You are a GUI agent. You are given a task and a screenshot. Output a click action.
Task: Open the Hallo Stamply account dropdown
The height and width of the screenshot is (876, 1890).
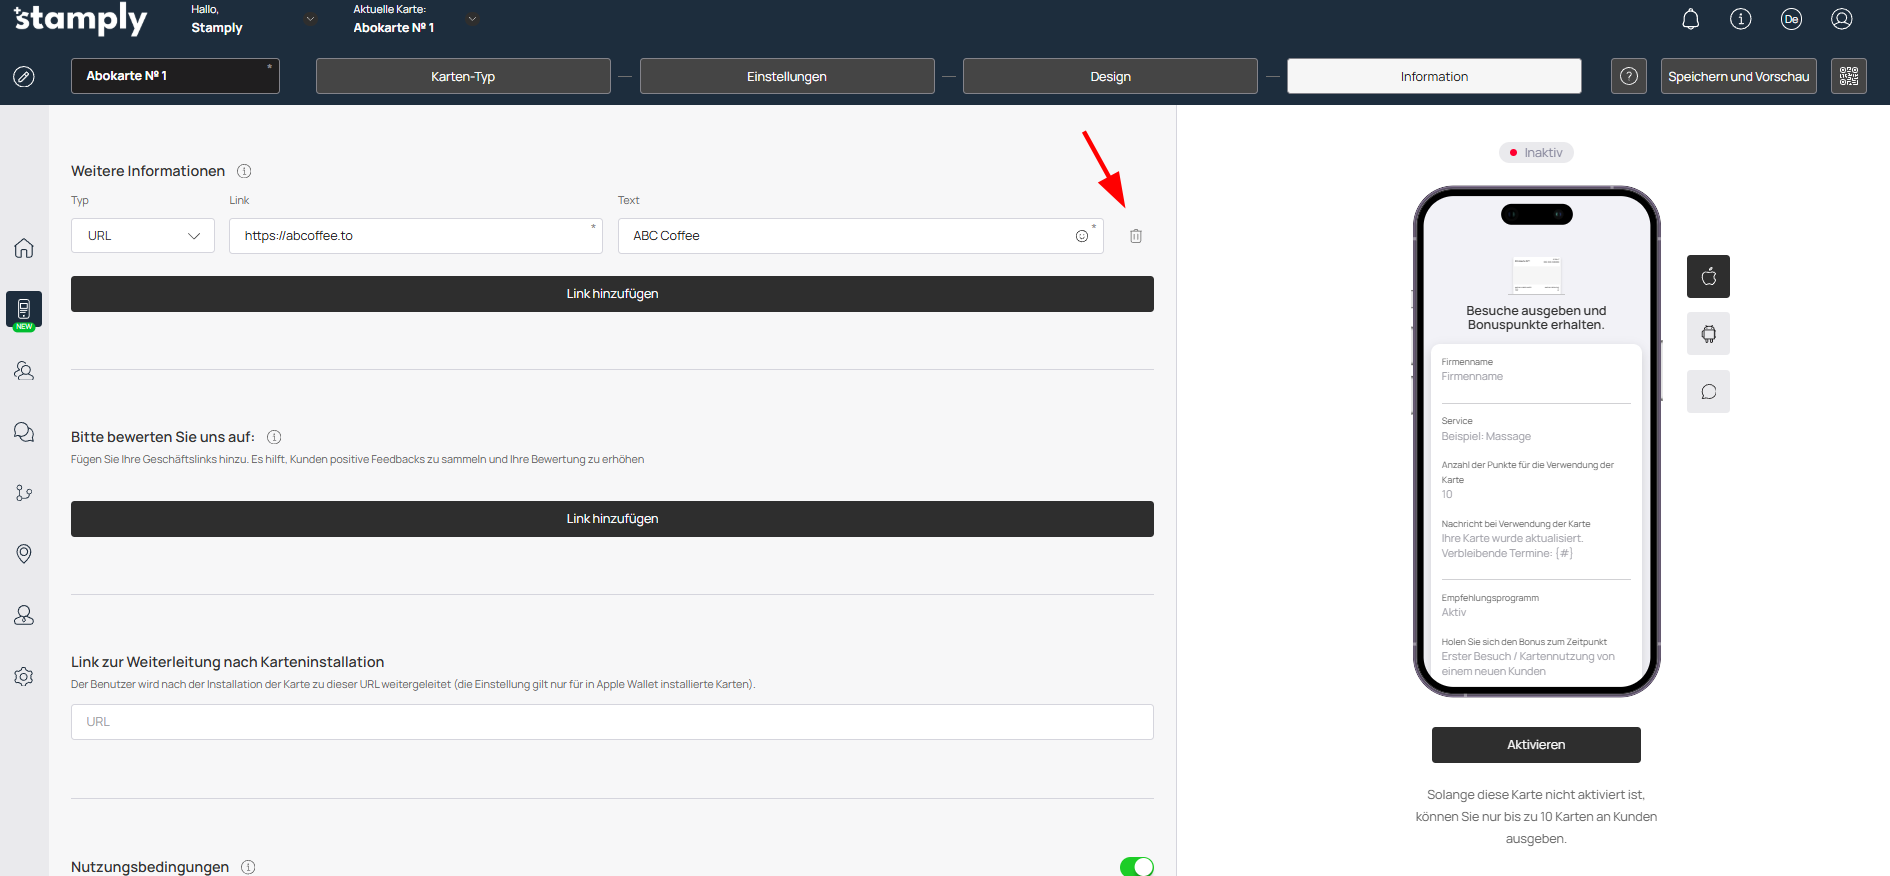point(310,19)
